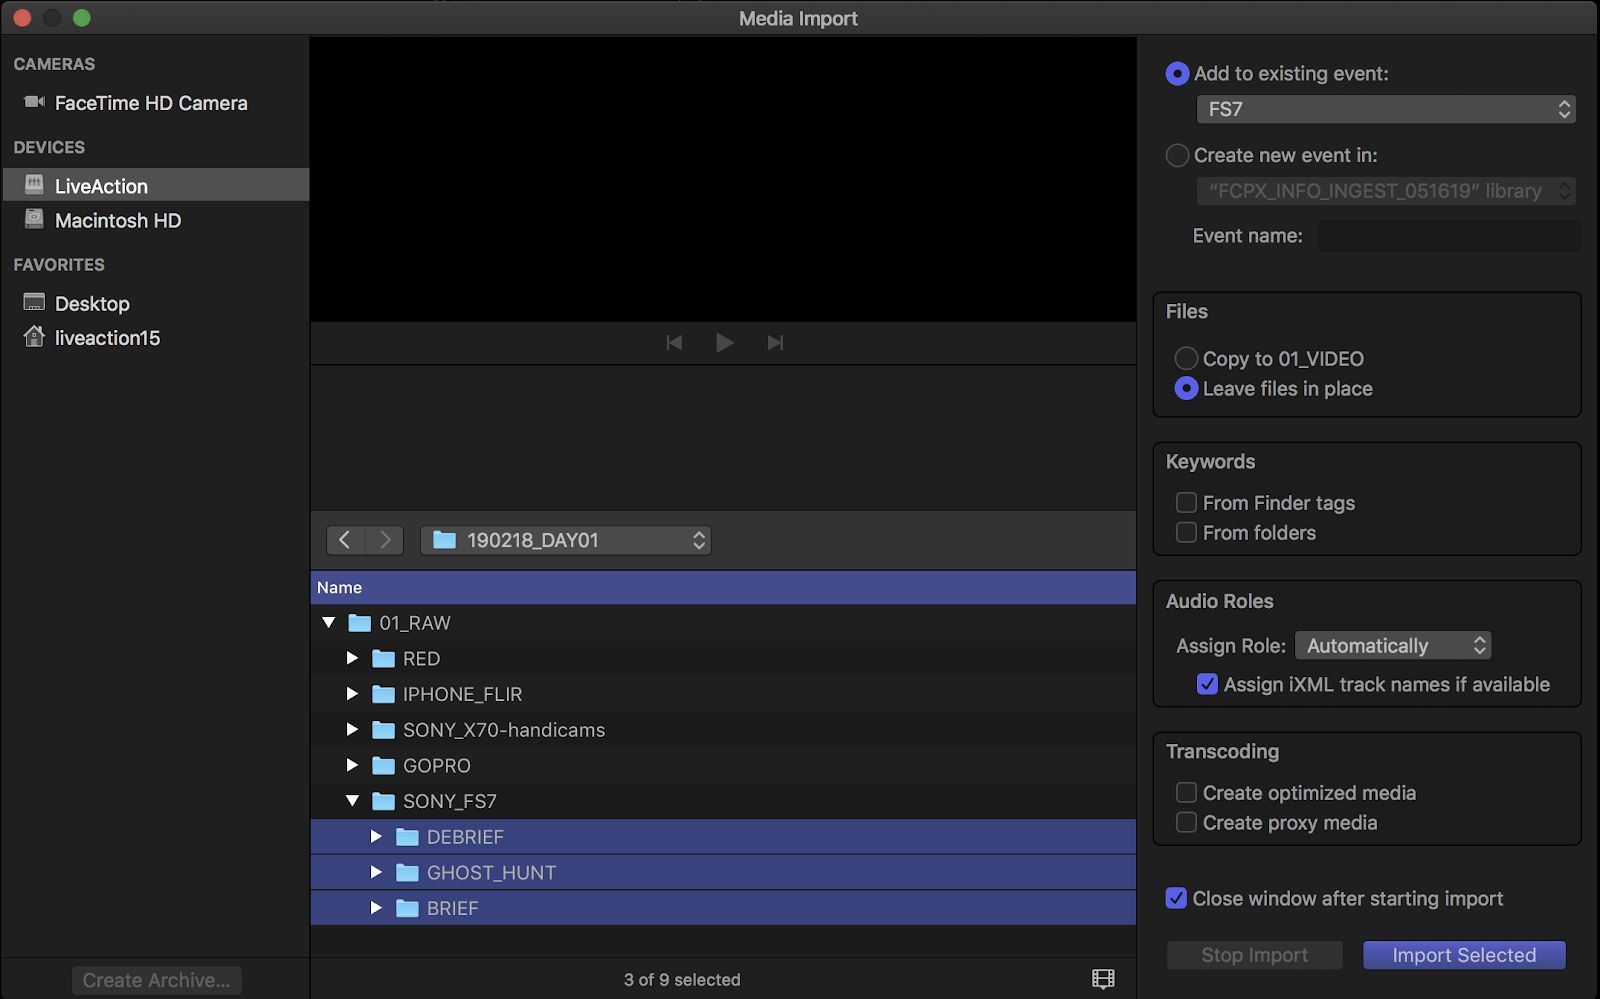
Task: Navigate back in folder history
Action: point(345,540)
